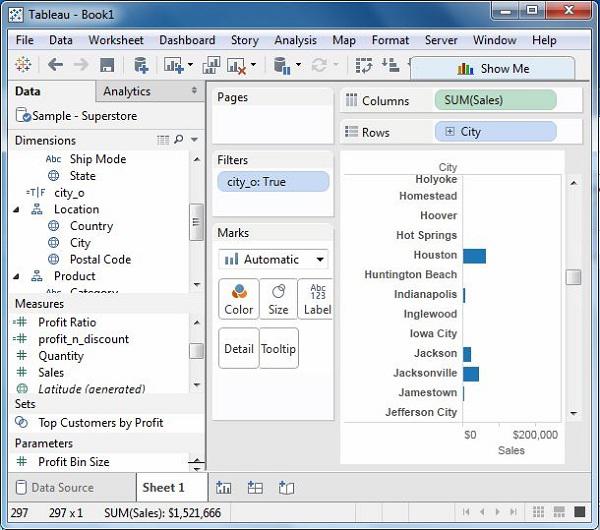Click the Detail marks button

[239, 348]
